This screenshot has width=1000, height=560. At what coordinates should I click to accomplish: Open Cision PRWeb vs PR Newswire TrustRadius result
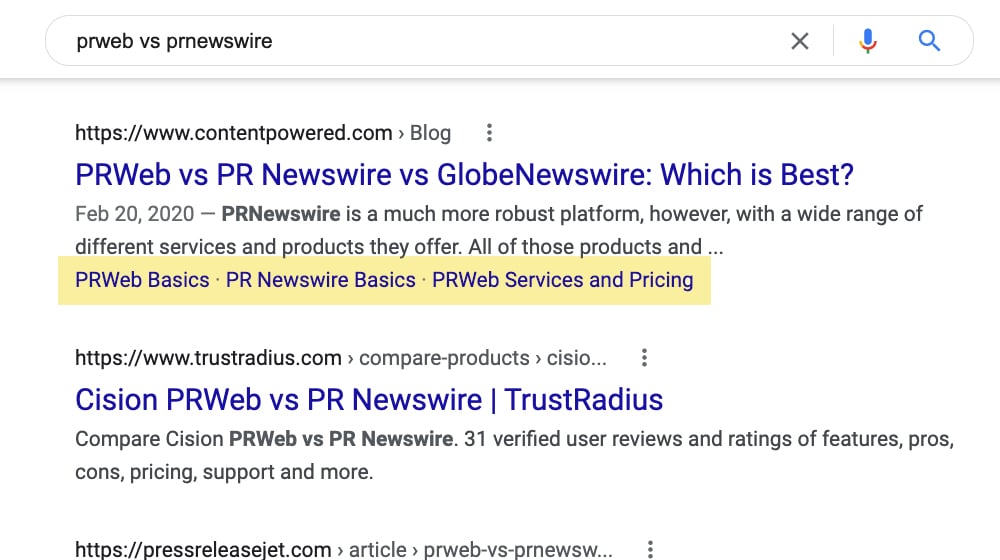(369, 400)
